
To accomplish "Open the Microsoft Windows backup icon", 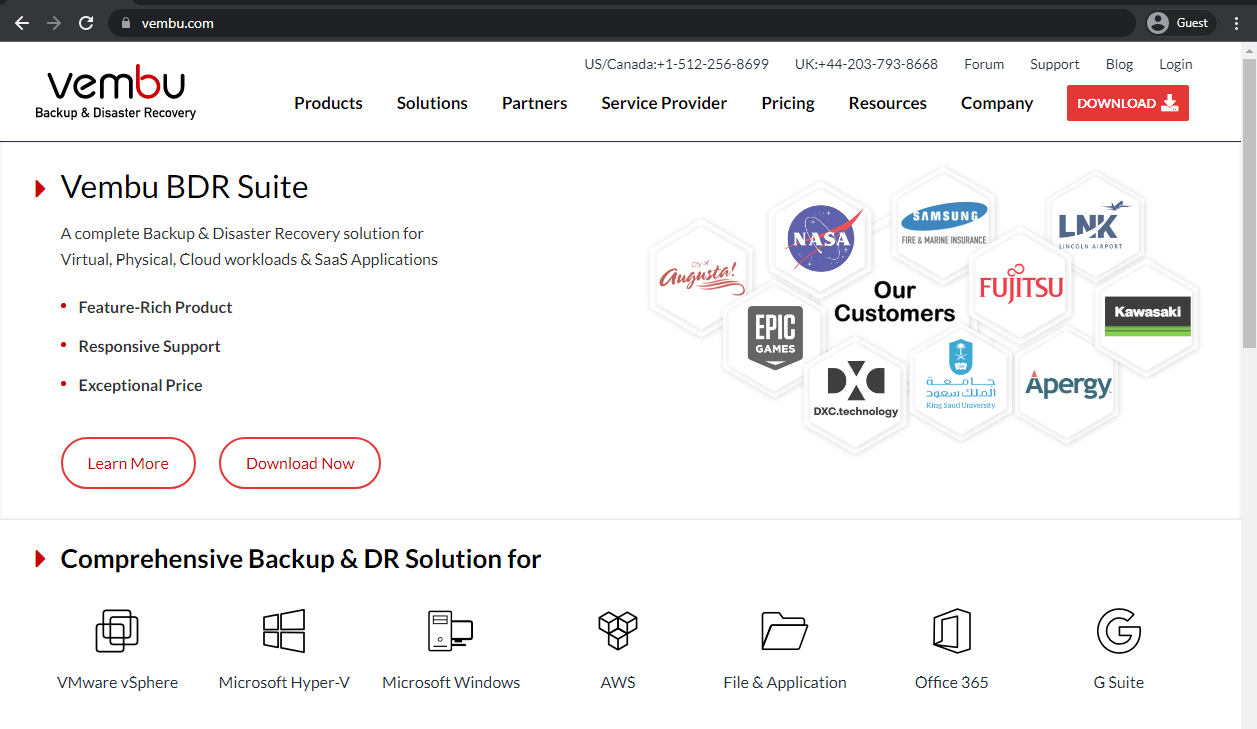I will (451, 631).
